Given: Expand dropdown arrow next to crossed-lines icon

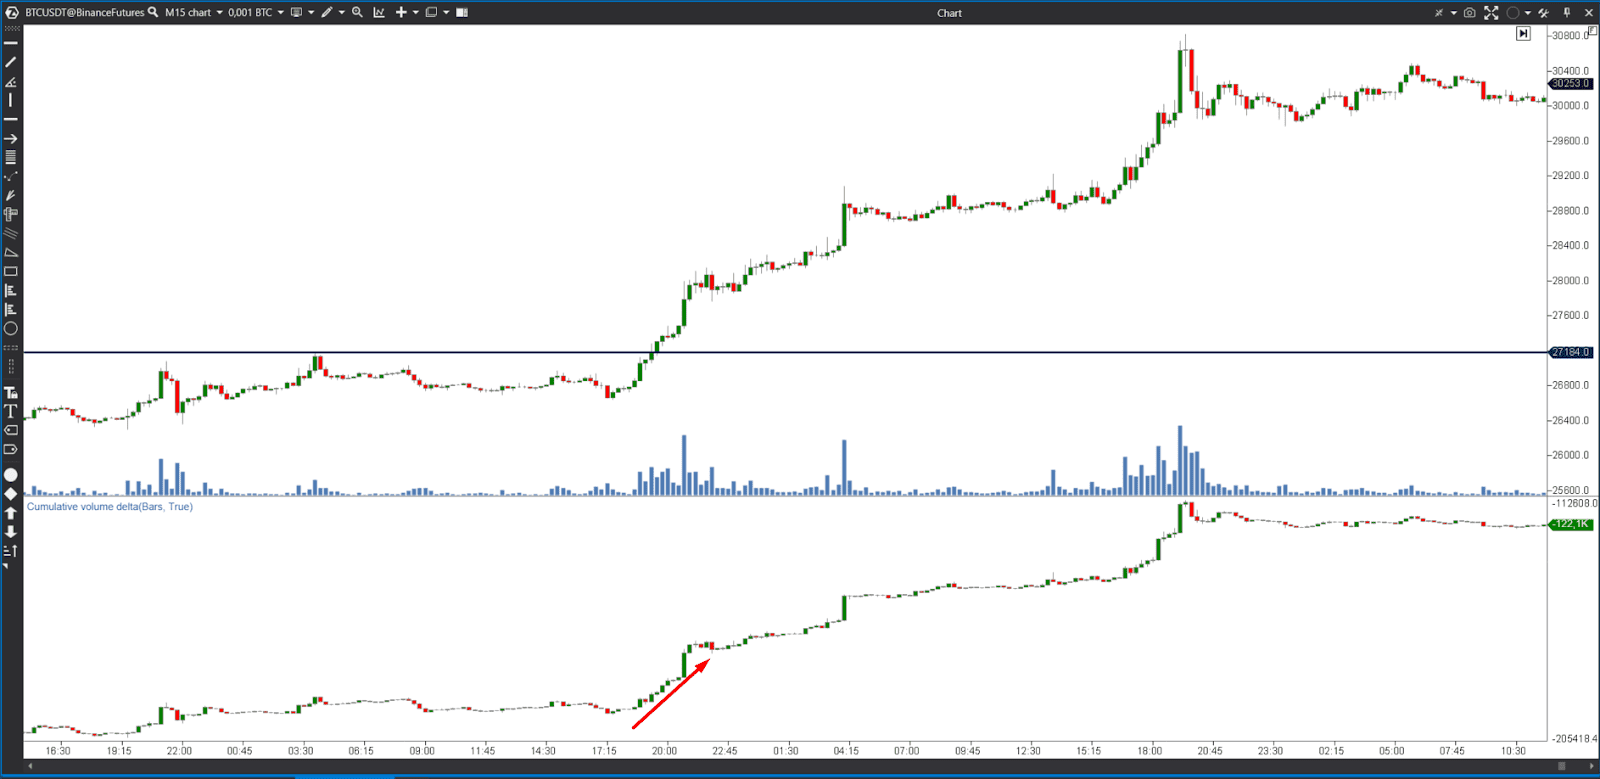Looking at the screenshot, I should pyautogui.click(x=1454, y=13).
